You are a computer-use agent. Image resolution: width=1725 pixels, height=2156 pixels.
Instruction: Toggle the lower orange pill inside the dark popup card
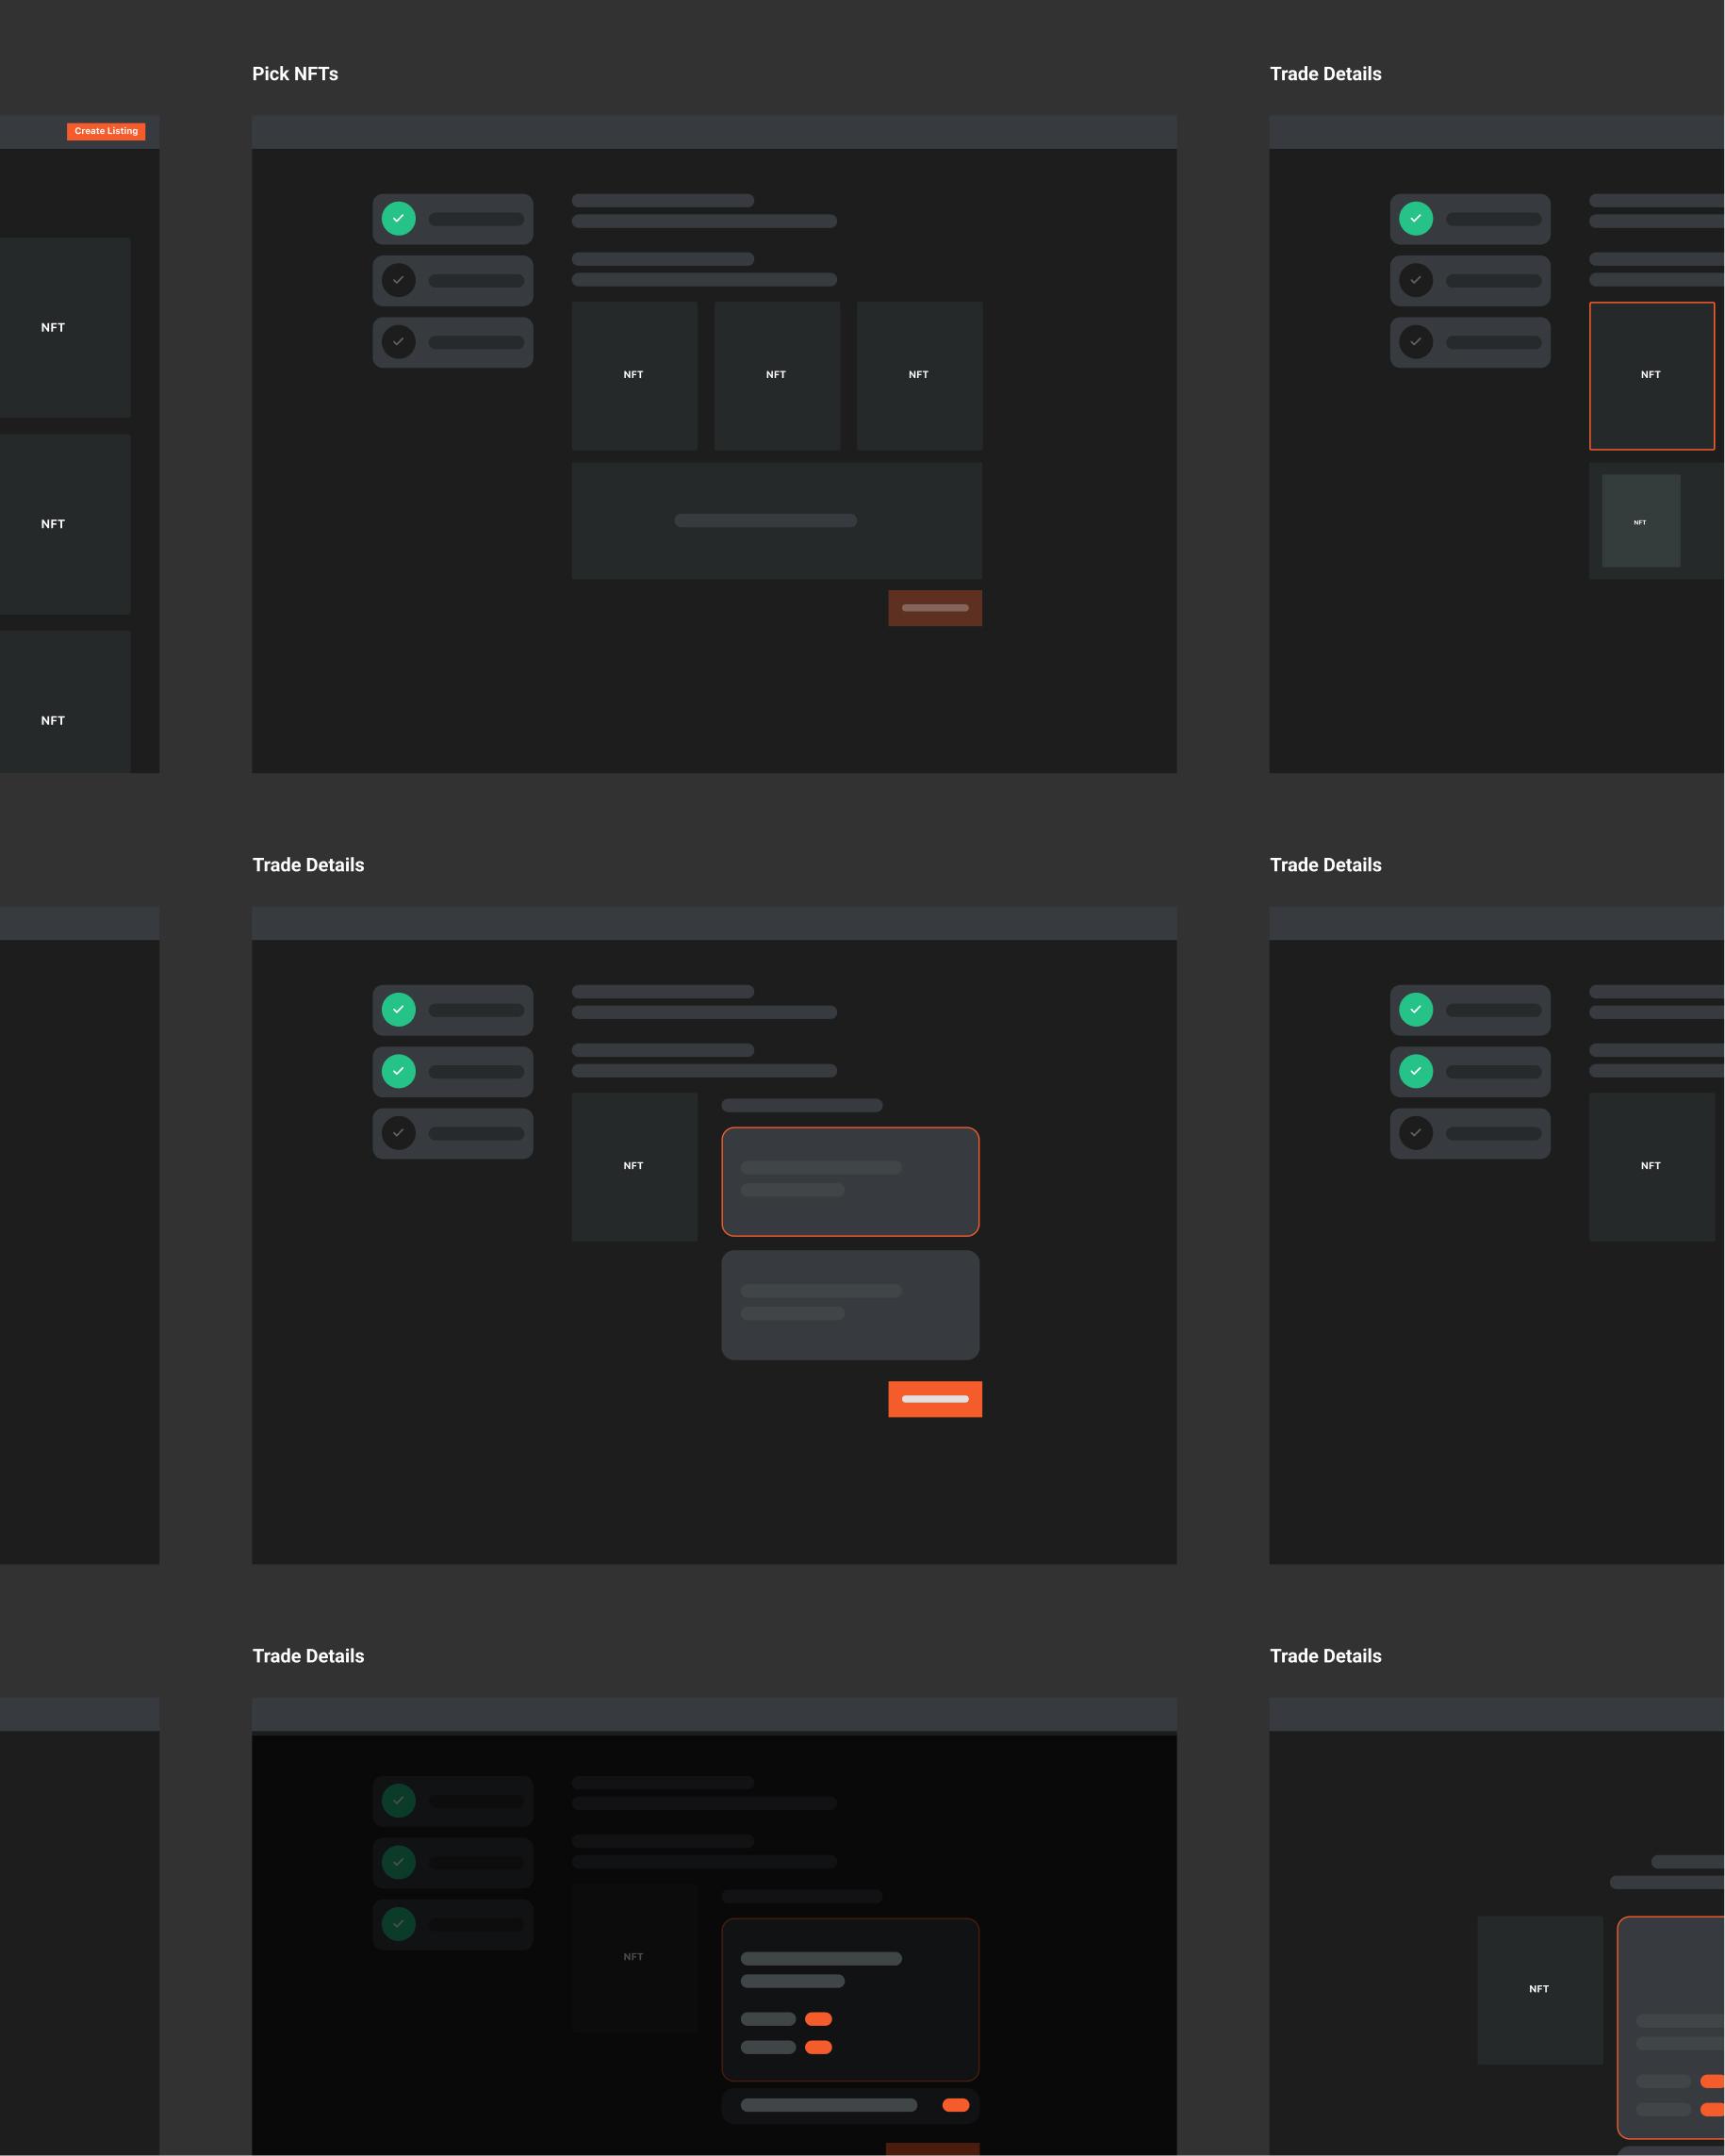[818, 2047]
